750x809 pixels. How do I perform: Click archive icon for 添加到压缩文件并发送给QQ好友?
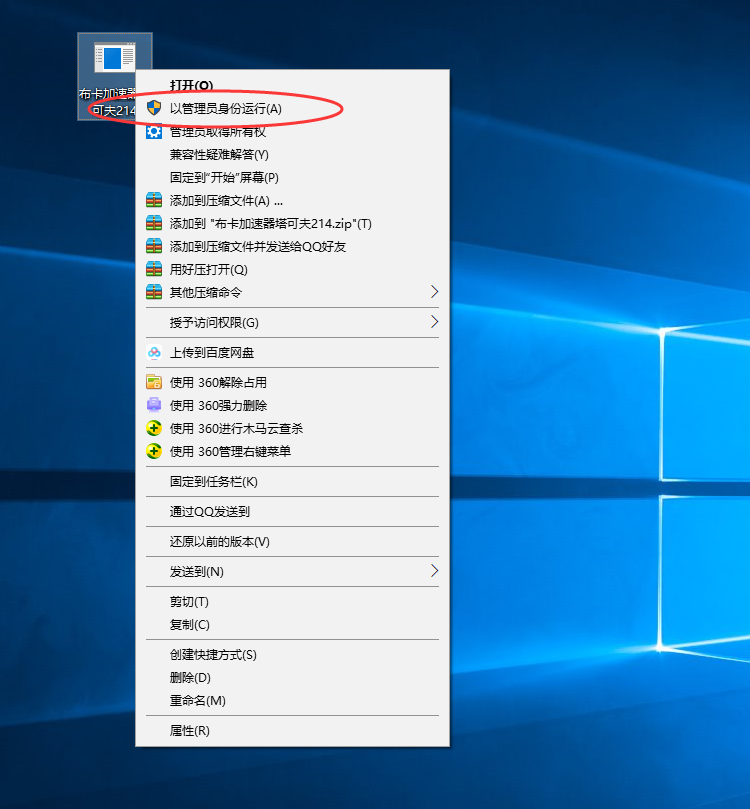coord(154,246)
